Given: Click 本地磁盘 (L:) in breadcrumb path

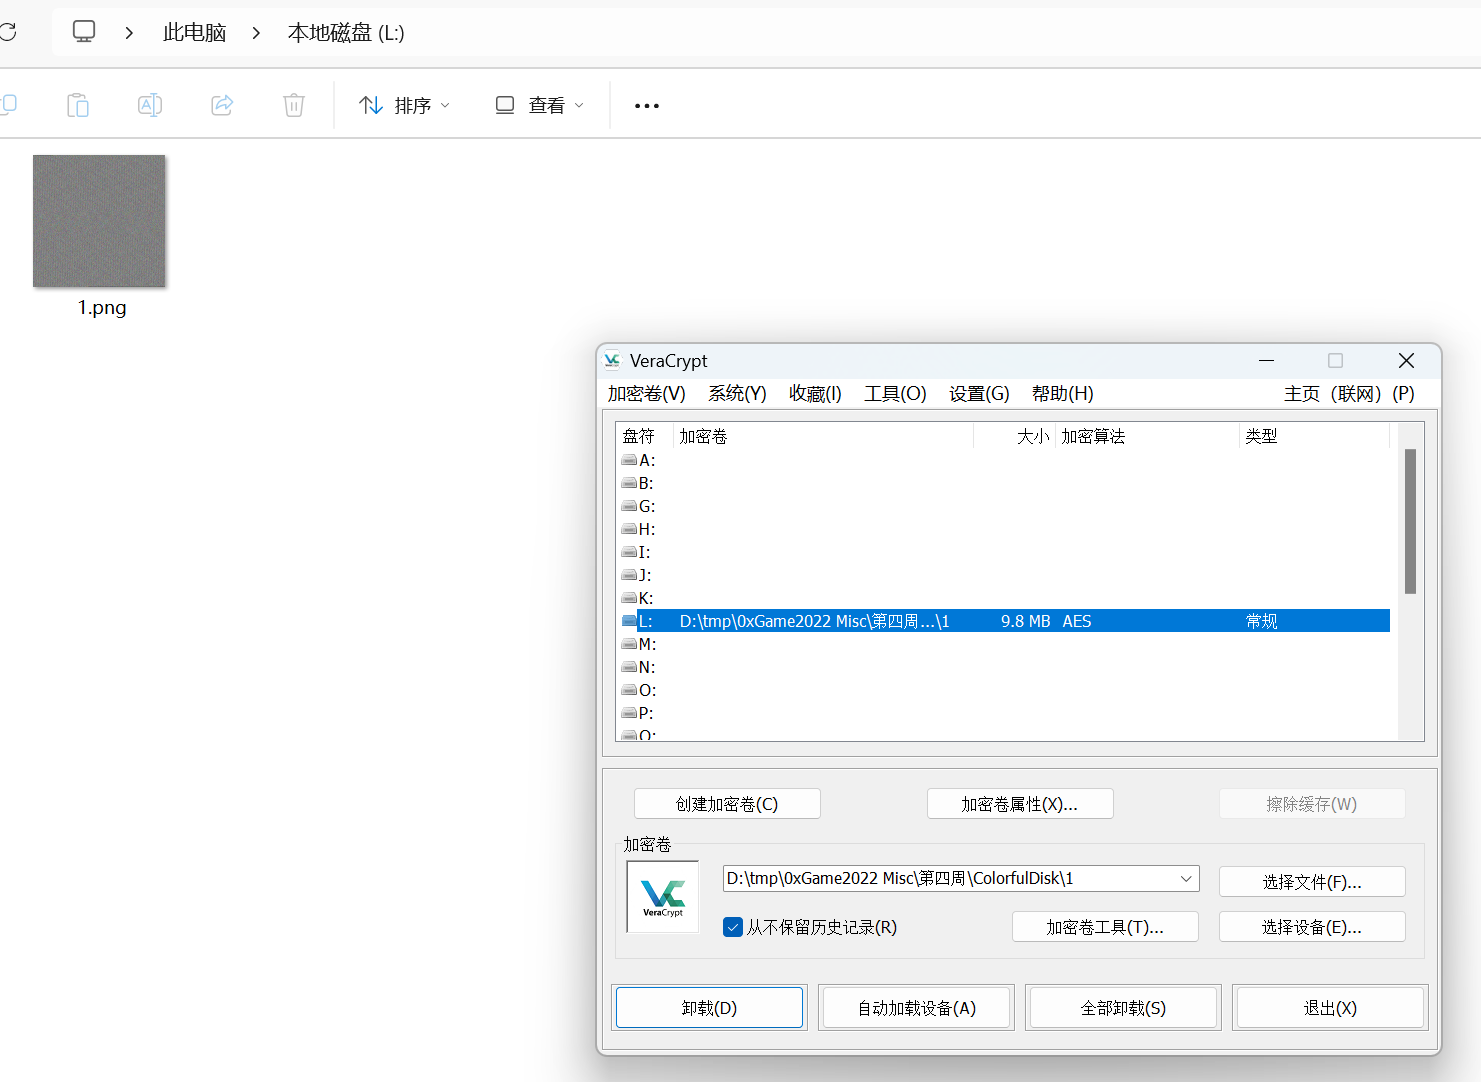Looking at the screenshot, I should point(346,33).
